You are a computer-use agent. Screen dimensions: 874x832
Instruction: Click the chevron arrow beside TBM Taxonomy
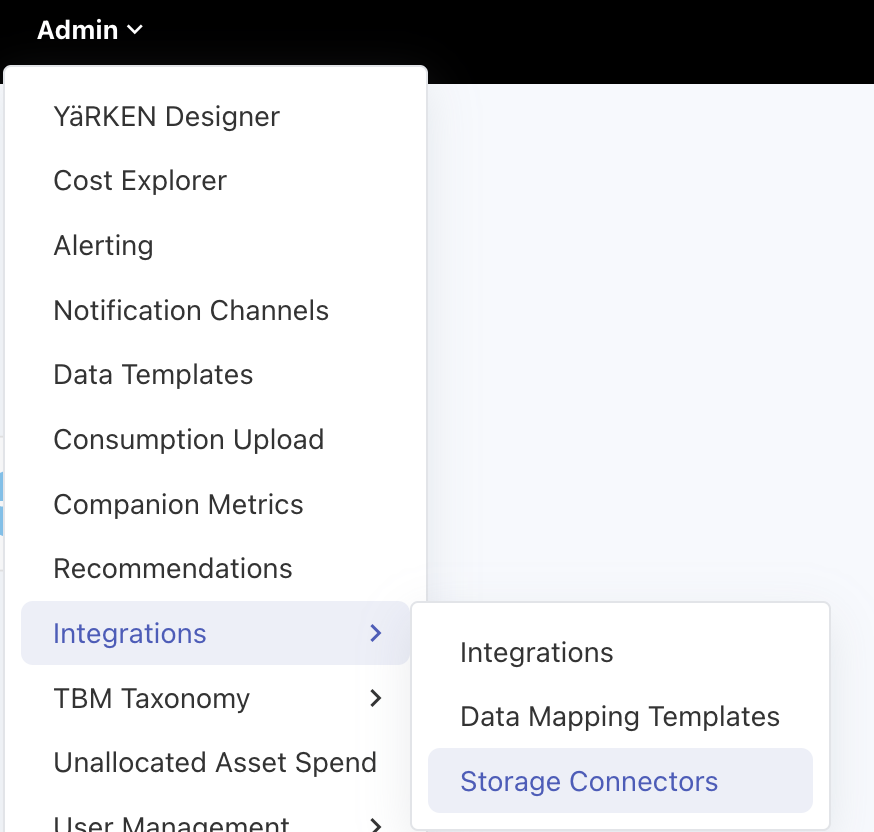(376, 698)
